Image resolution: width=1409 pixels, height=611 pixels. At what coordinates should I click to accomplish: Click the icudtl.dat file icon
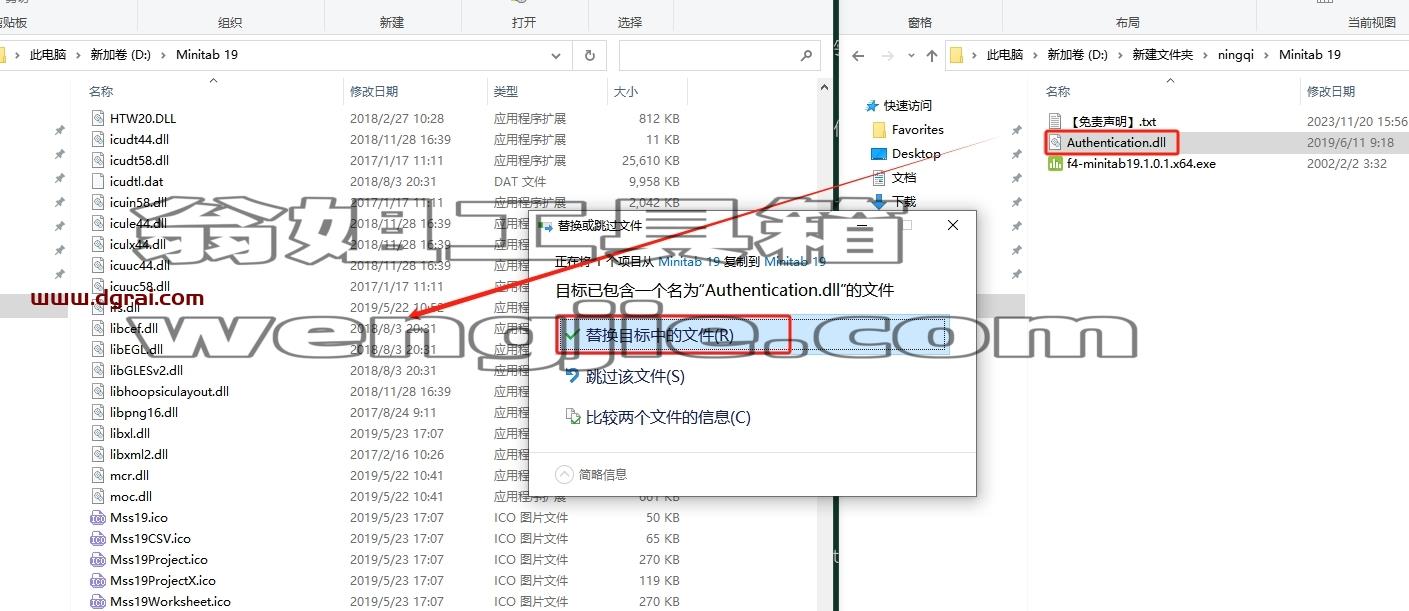click(97, 181)
